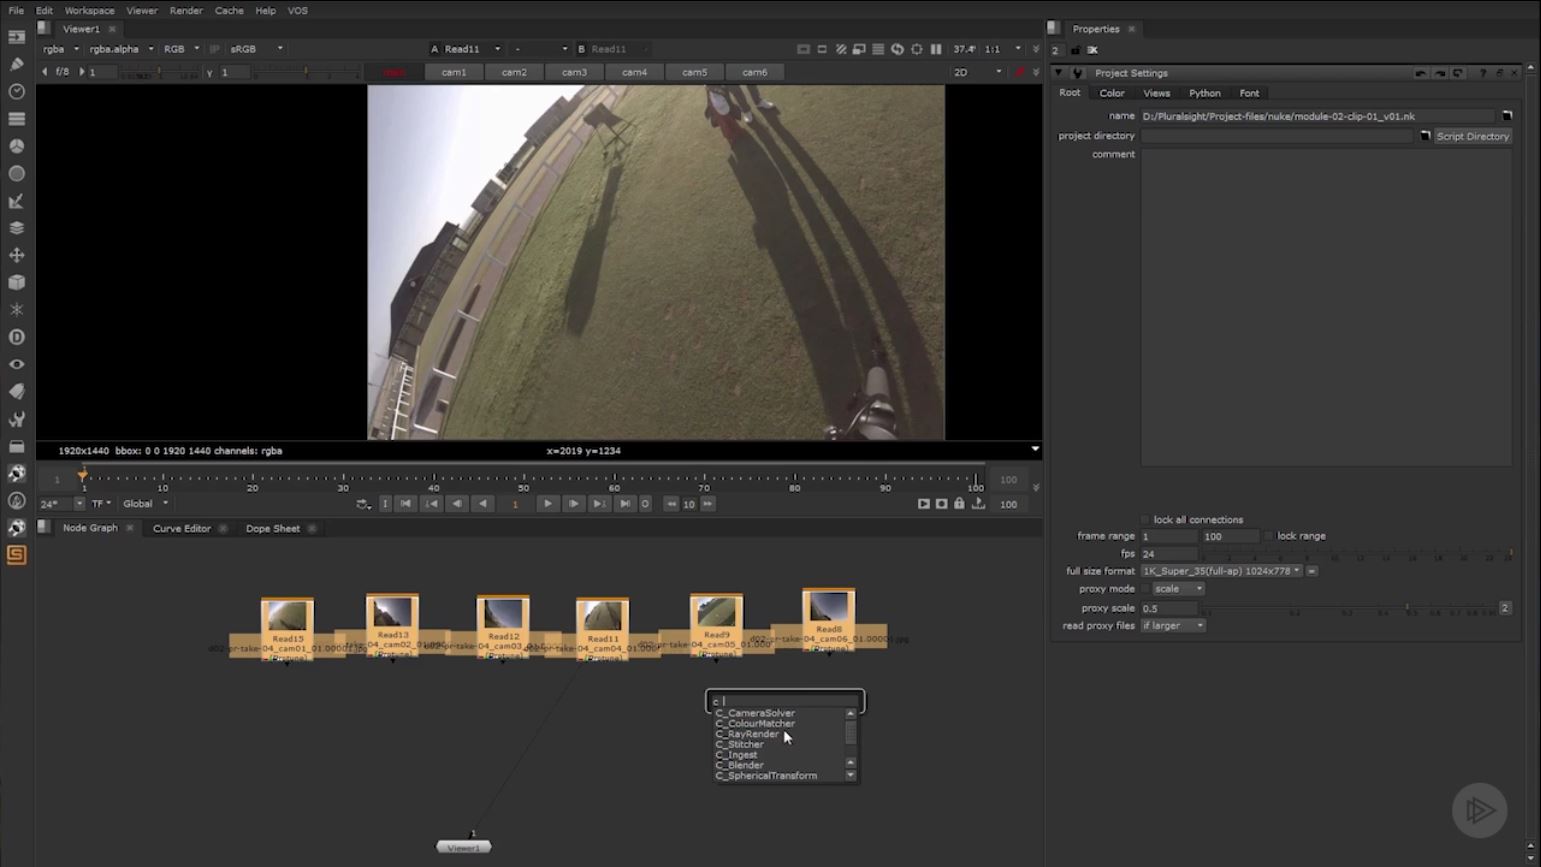1541x867 pixels.
Task: Click the redo arrow in Project Settings header
Action: [x=1439, y=73]
